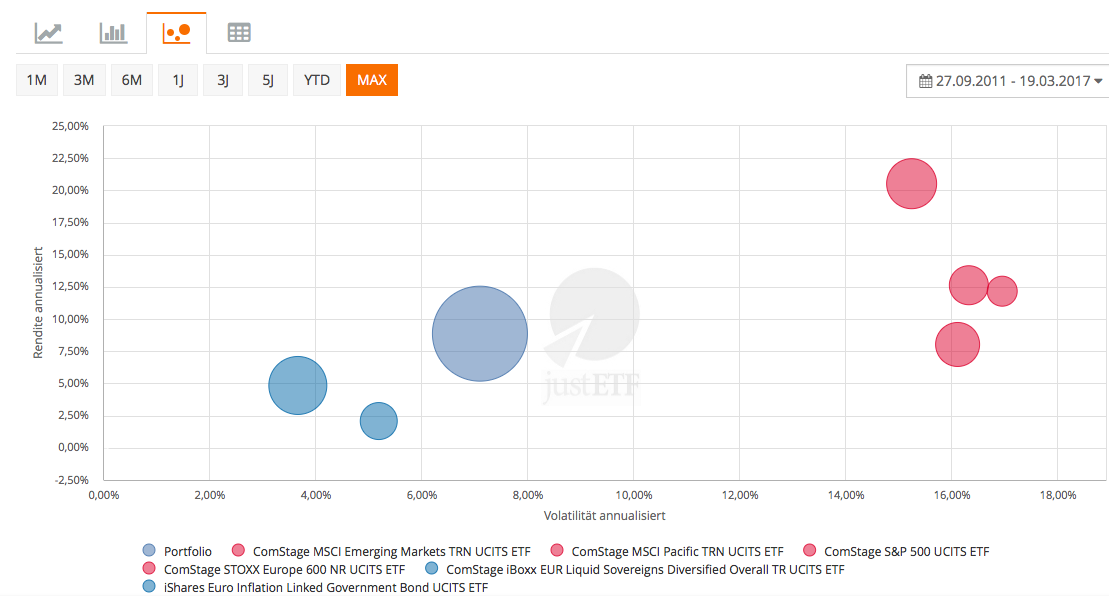Click the 10,00% x-axis label
1109x596 pixels.
pos(634,495)
